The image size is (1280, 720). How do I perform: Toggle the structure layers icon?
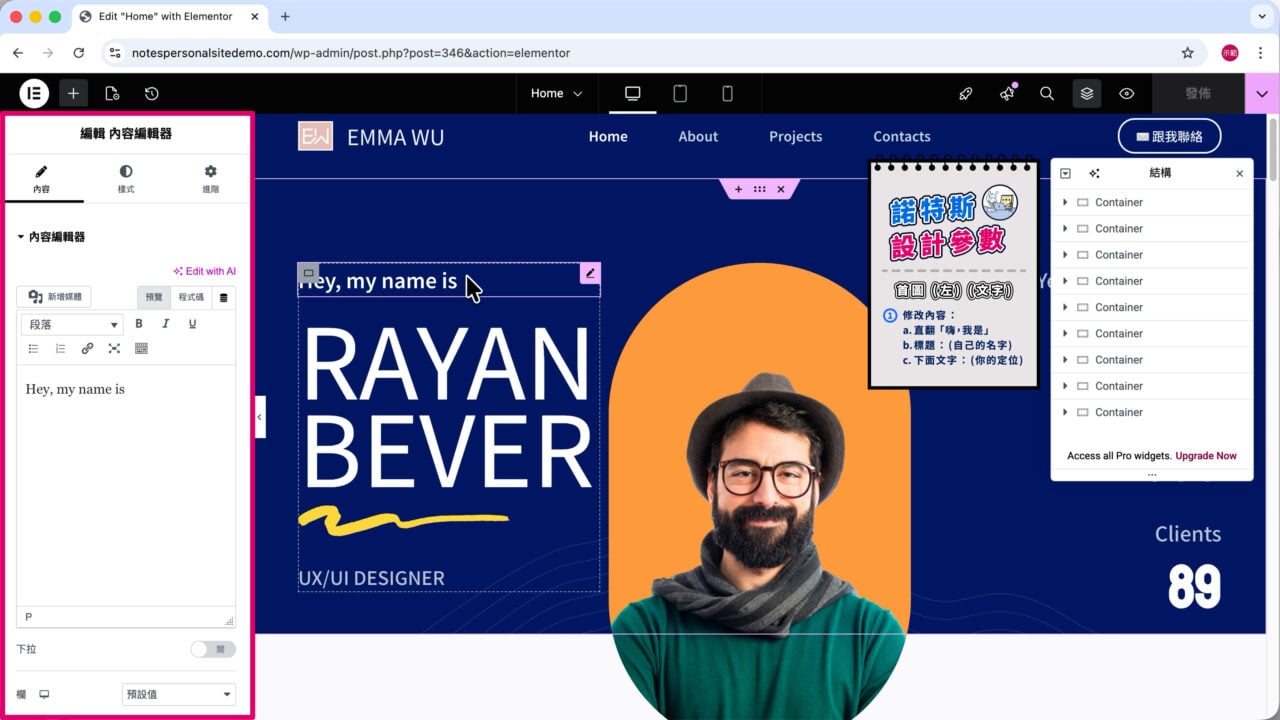coord(1087,93)
